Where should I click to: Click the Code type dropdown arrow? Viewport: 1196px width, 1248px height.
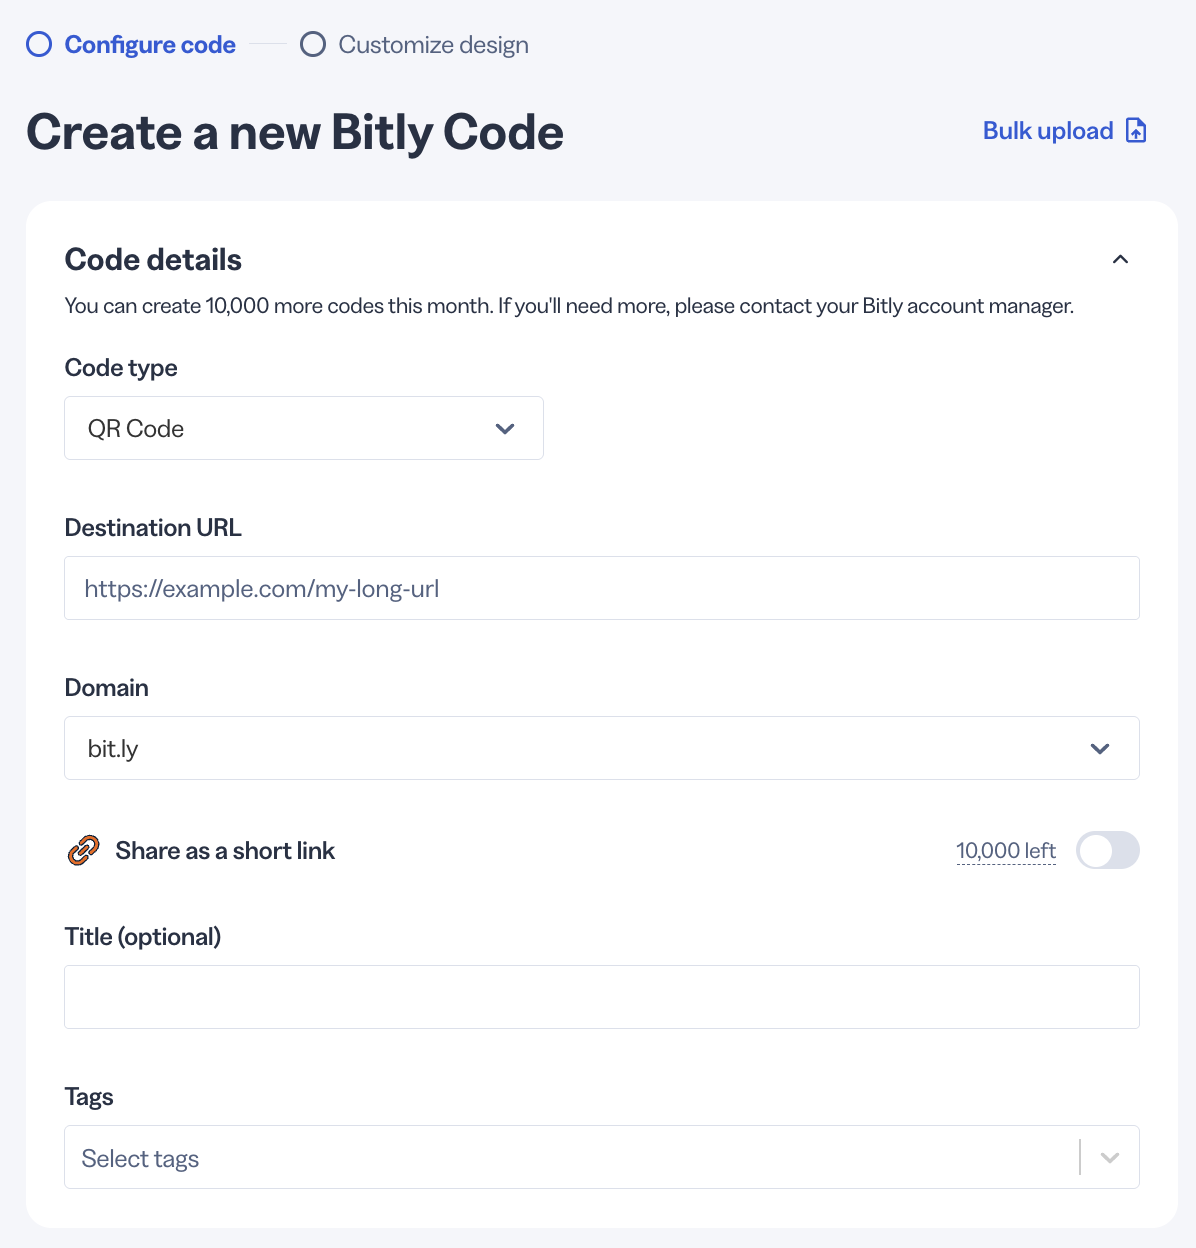505,429
